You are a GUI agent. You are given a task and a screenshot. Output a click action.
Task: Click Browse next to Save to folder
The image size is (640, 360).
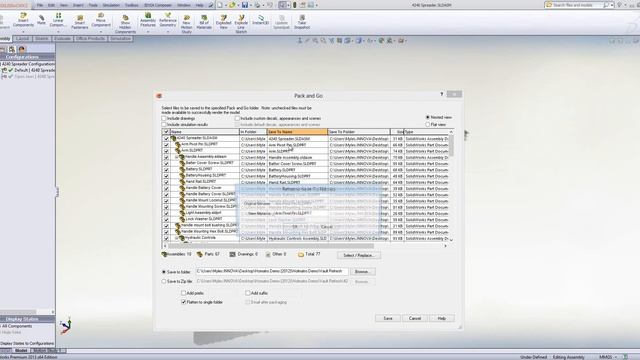362,272
